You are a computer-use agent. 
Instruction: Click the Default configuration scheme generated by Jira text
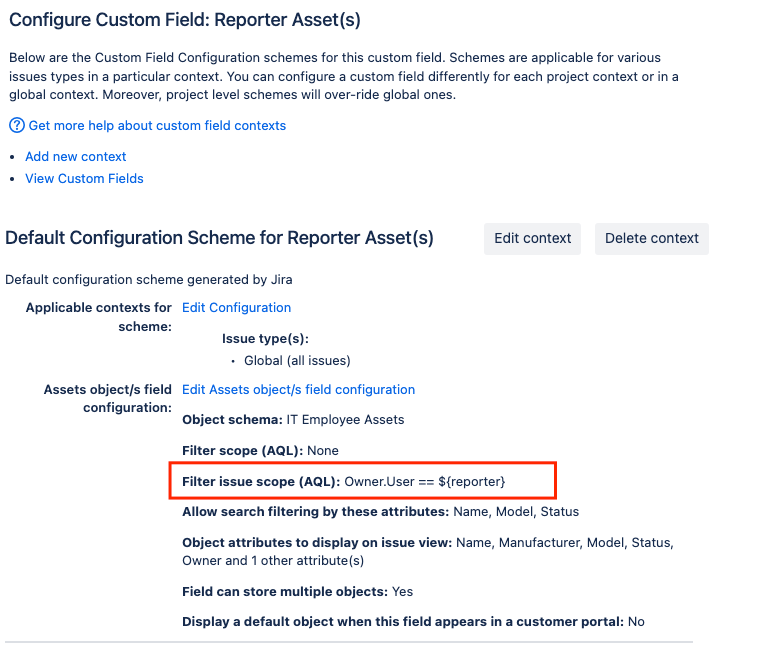(x=149, y=280)
